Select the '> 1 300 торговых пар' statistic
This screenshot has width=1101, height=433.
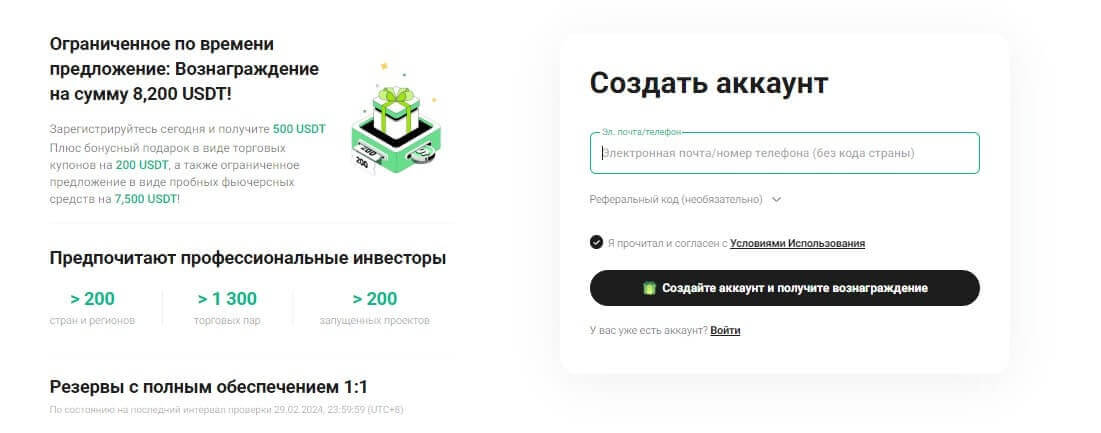pos(227,308)
